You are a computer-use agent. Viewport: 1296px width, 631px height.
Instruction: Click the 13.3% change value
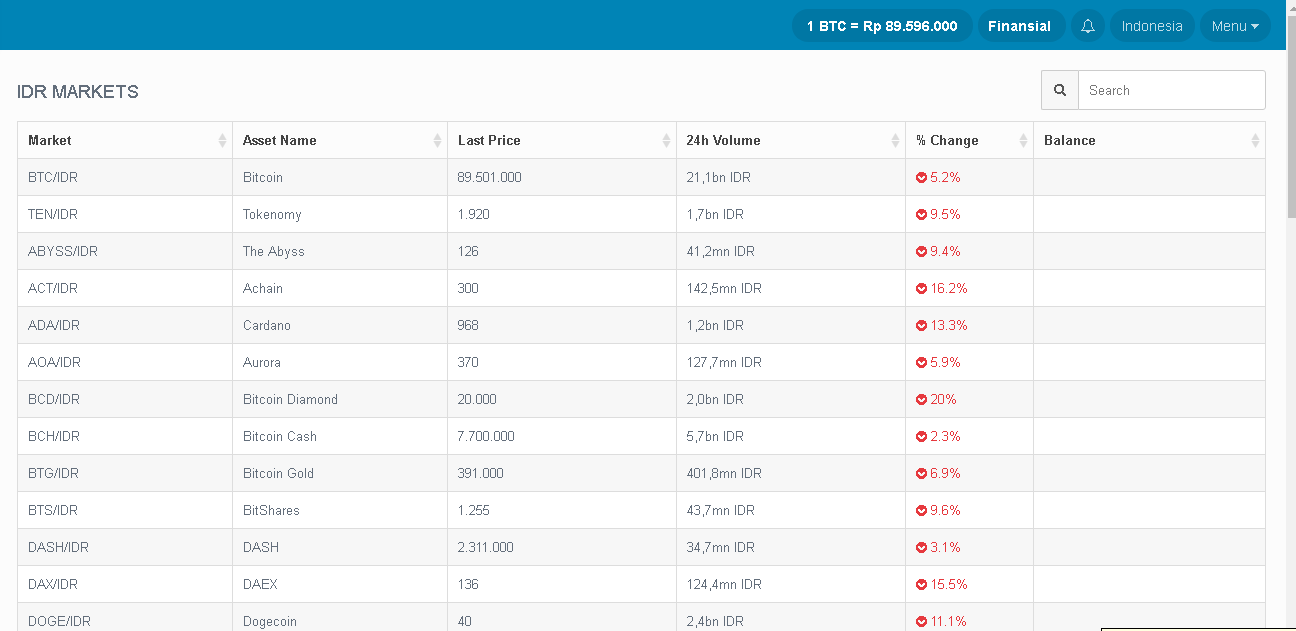pos(949,325)
